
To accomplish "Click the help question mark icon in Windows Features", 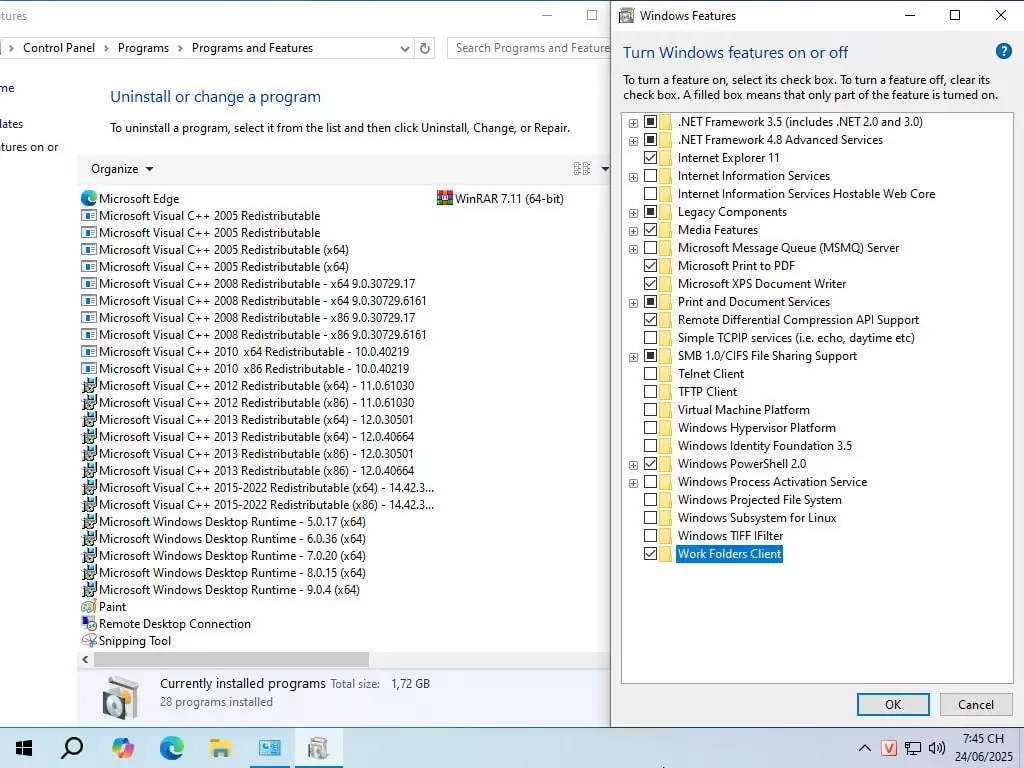I will pos(1003,52).
